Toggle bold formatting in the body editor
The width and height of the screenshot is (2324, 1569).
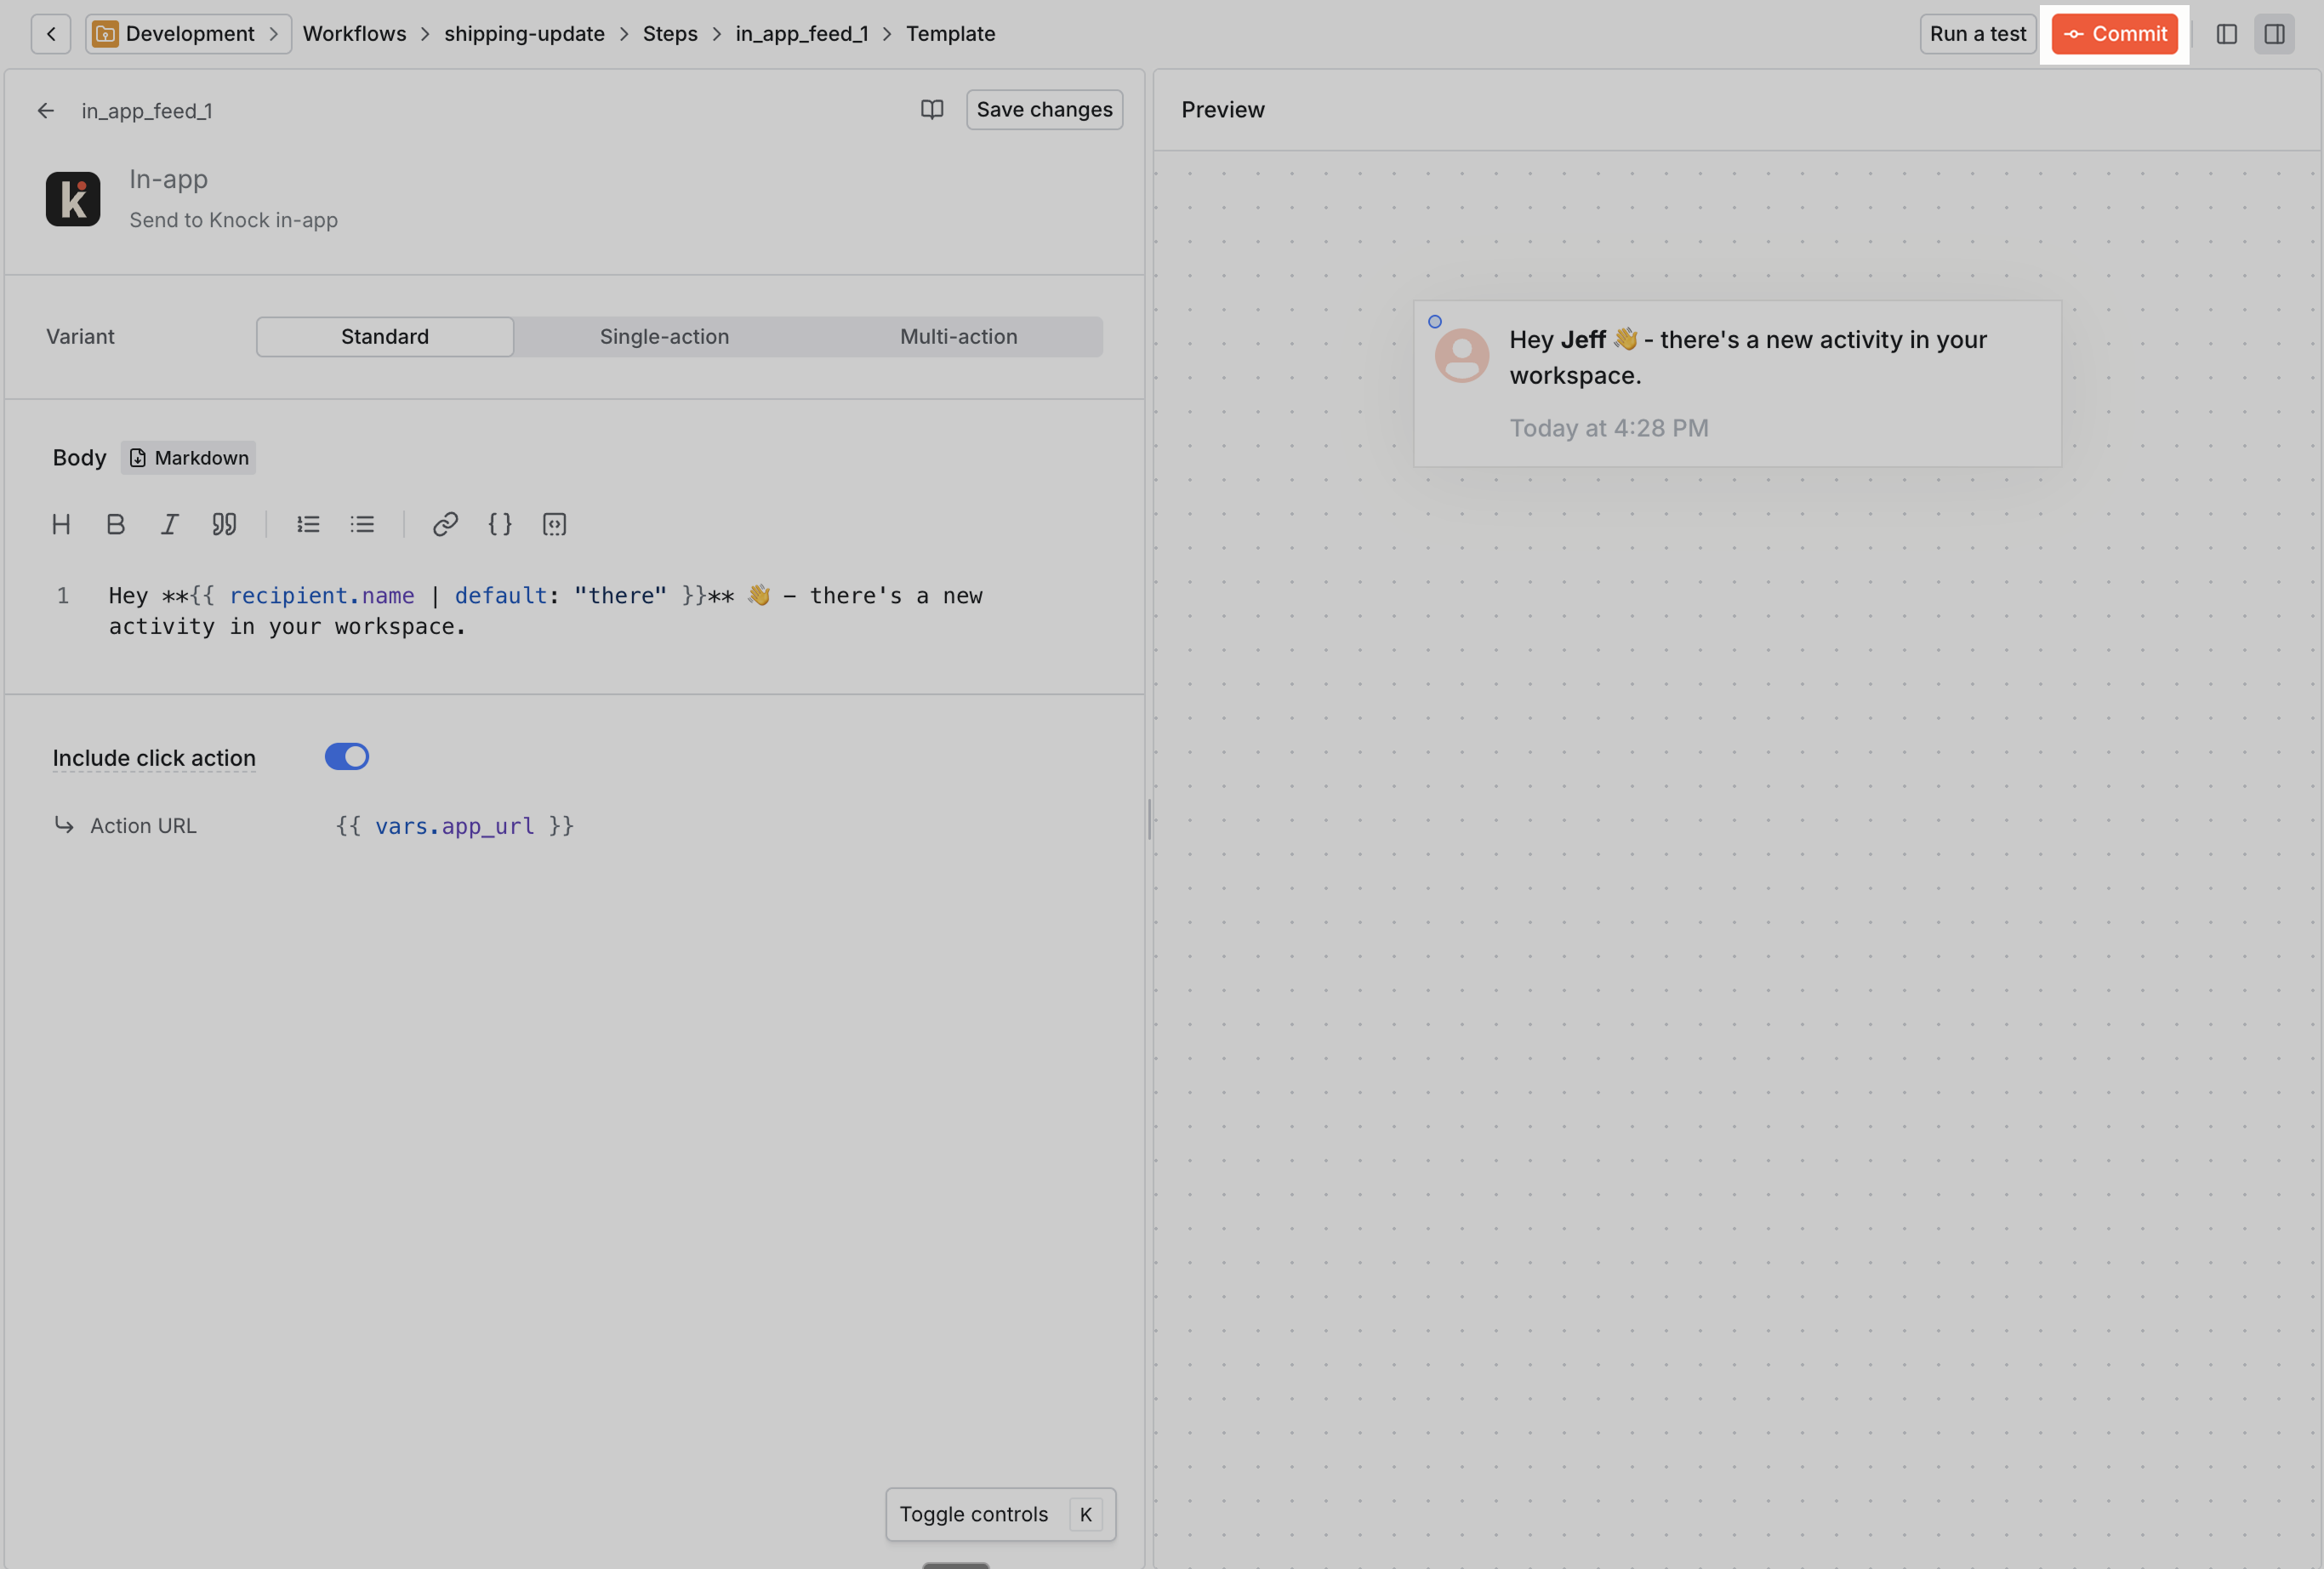point(115,524)
